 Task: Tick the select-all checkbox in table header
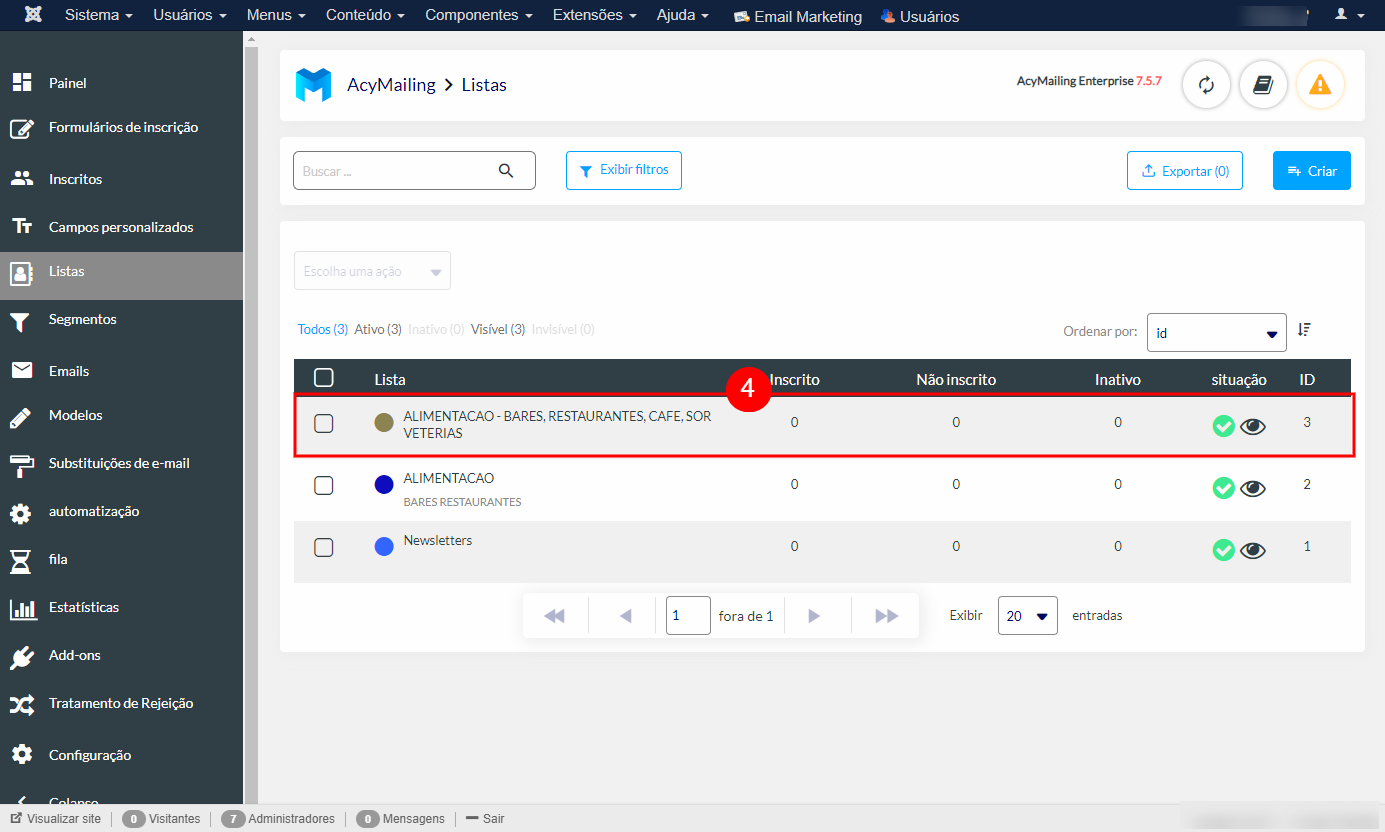pyautogui.click(x=323, y=378)
